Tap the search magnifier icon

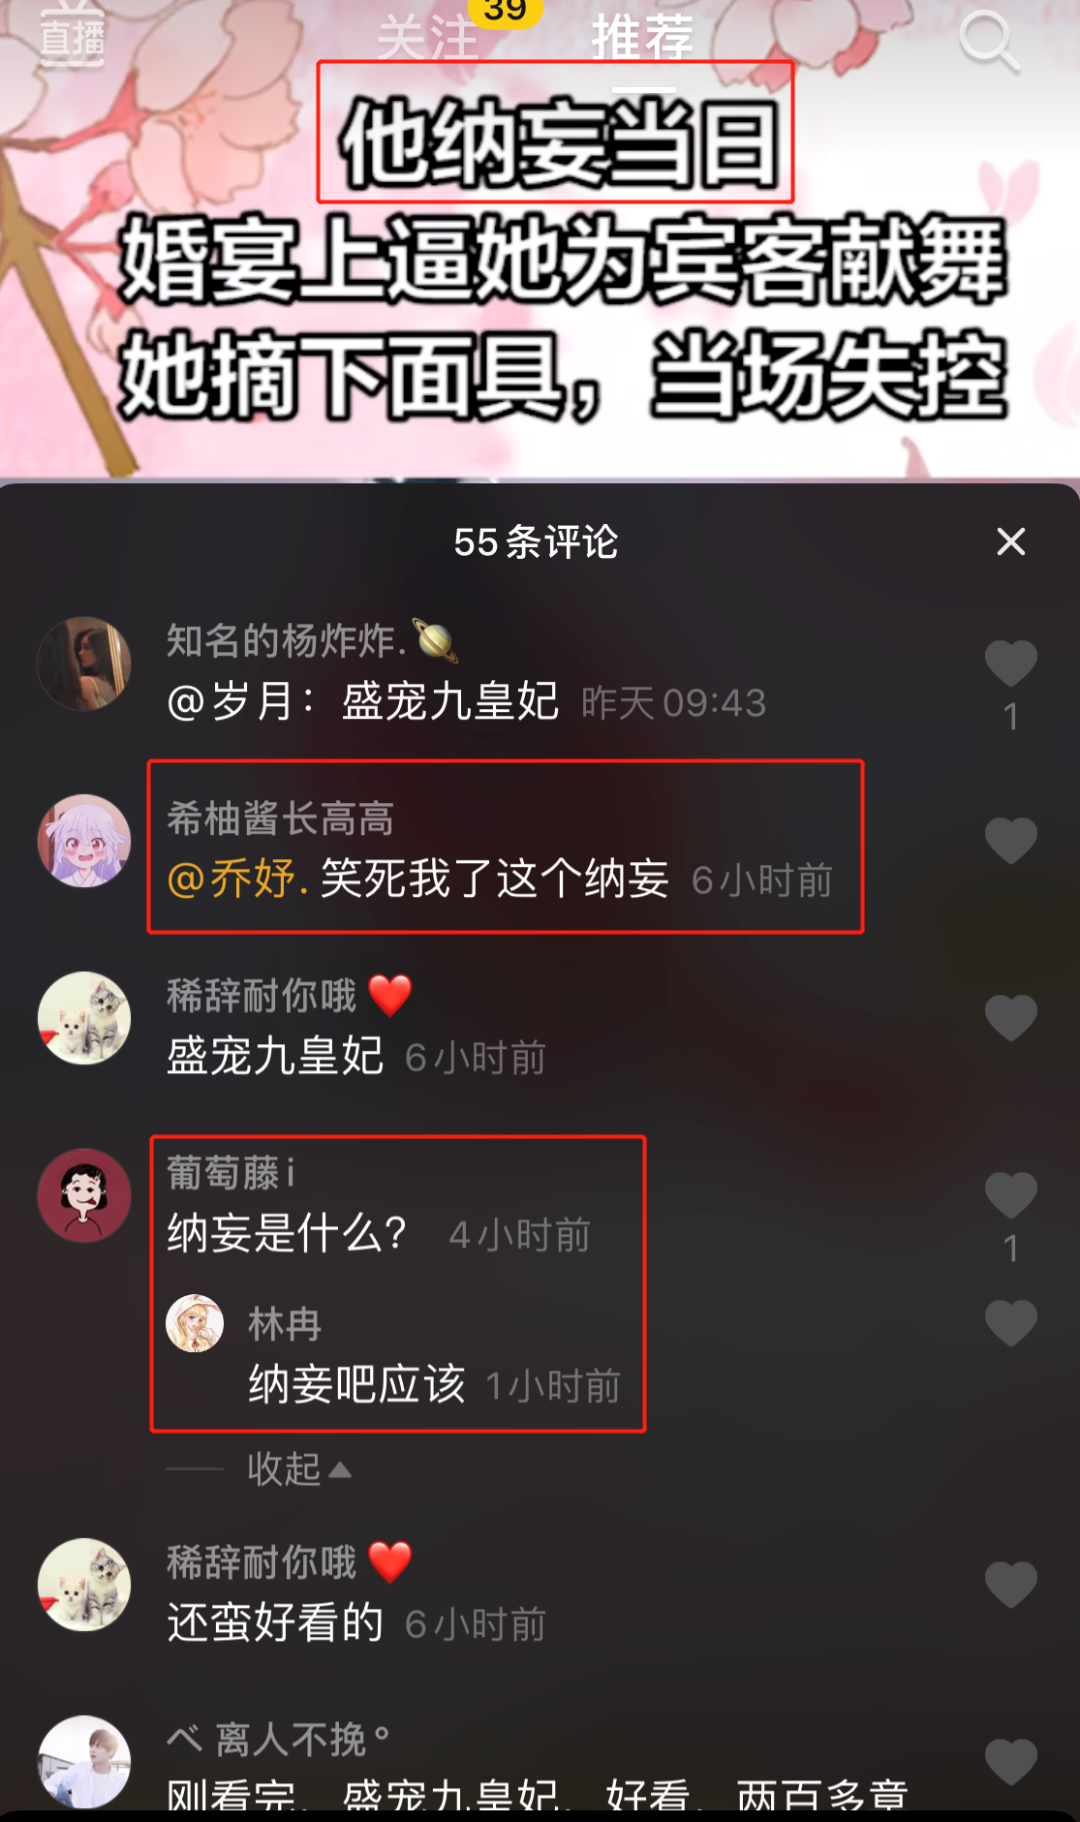[989, 41]
